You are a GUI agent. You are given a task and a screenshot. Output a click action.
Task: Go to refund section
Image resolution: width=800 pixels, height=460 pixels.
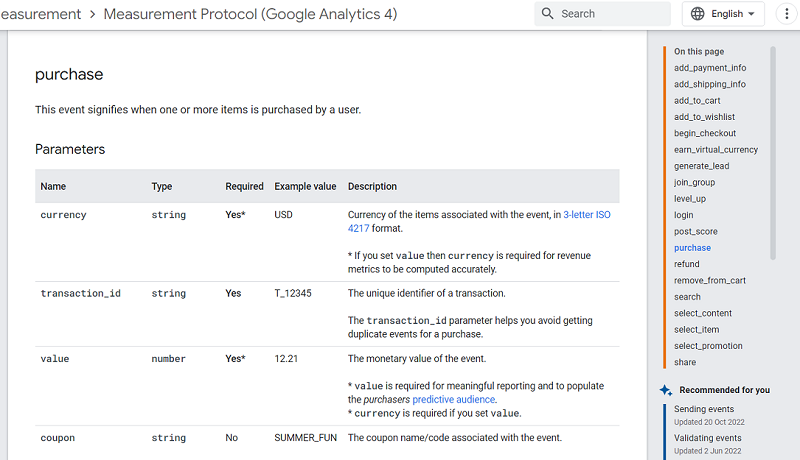coord(686,264)
